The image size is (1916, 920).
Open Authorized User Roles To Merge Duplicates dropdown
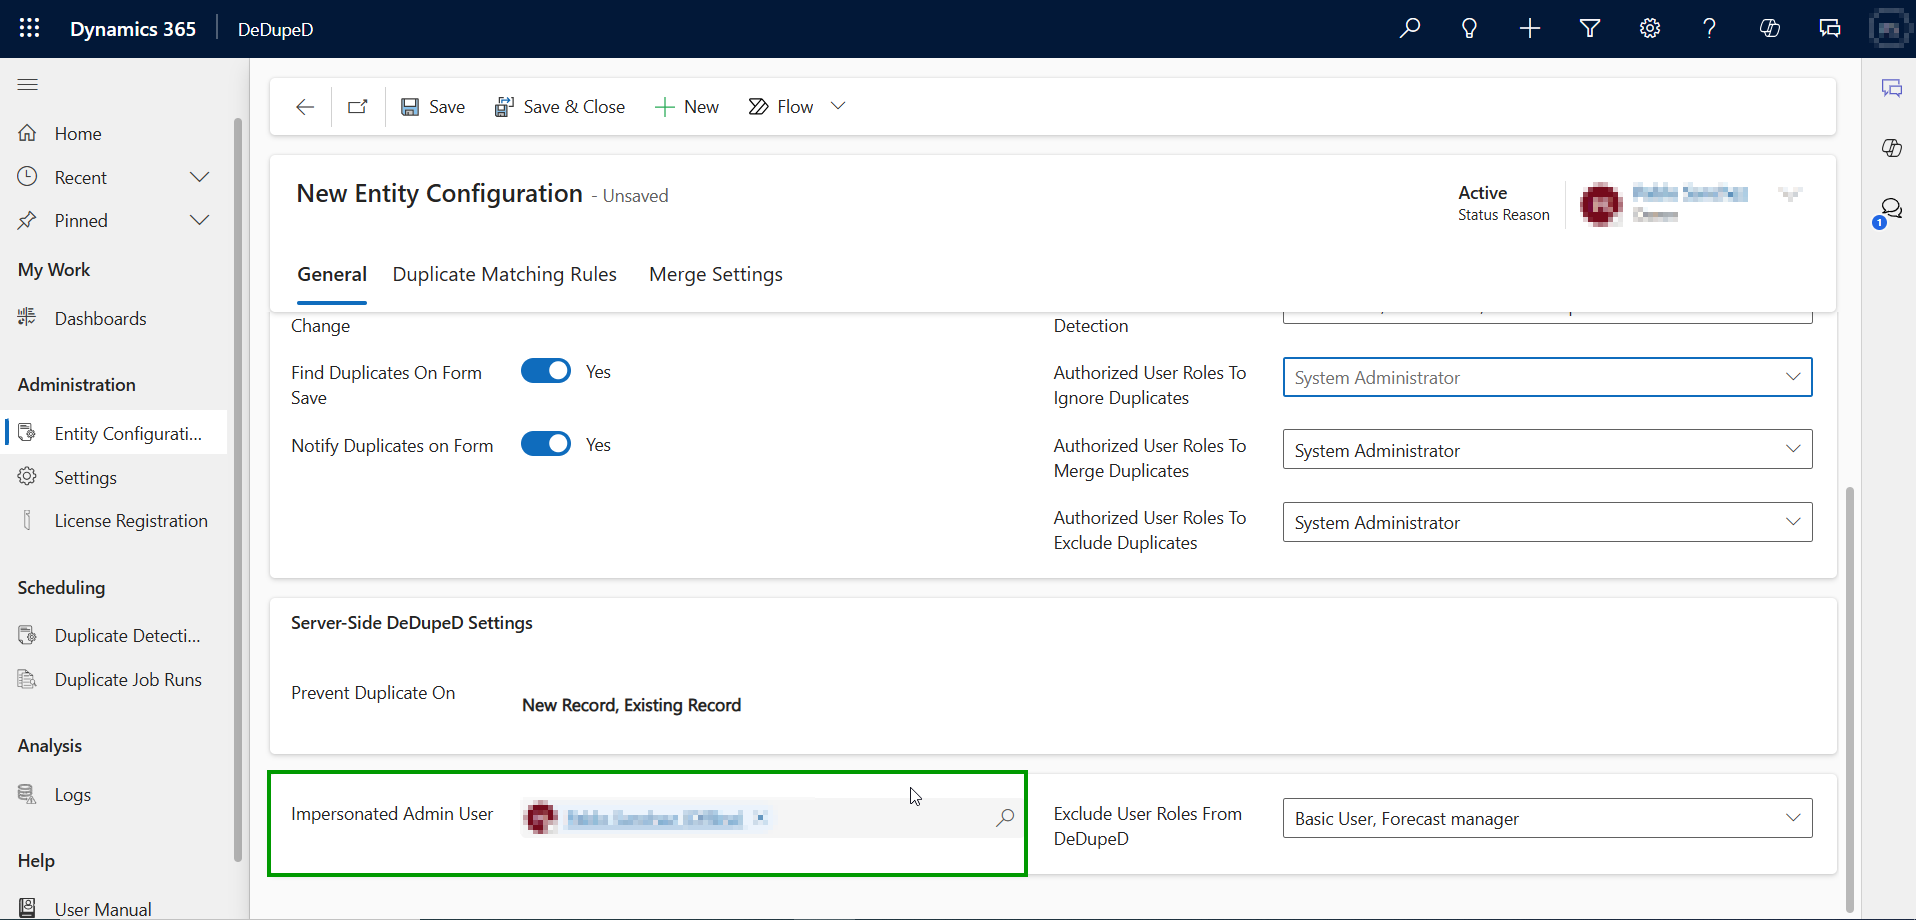pos(1792,449)
